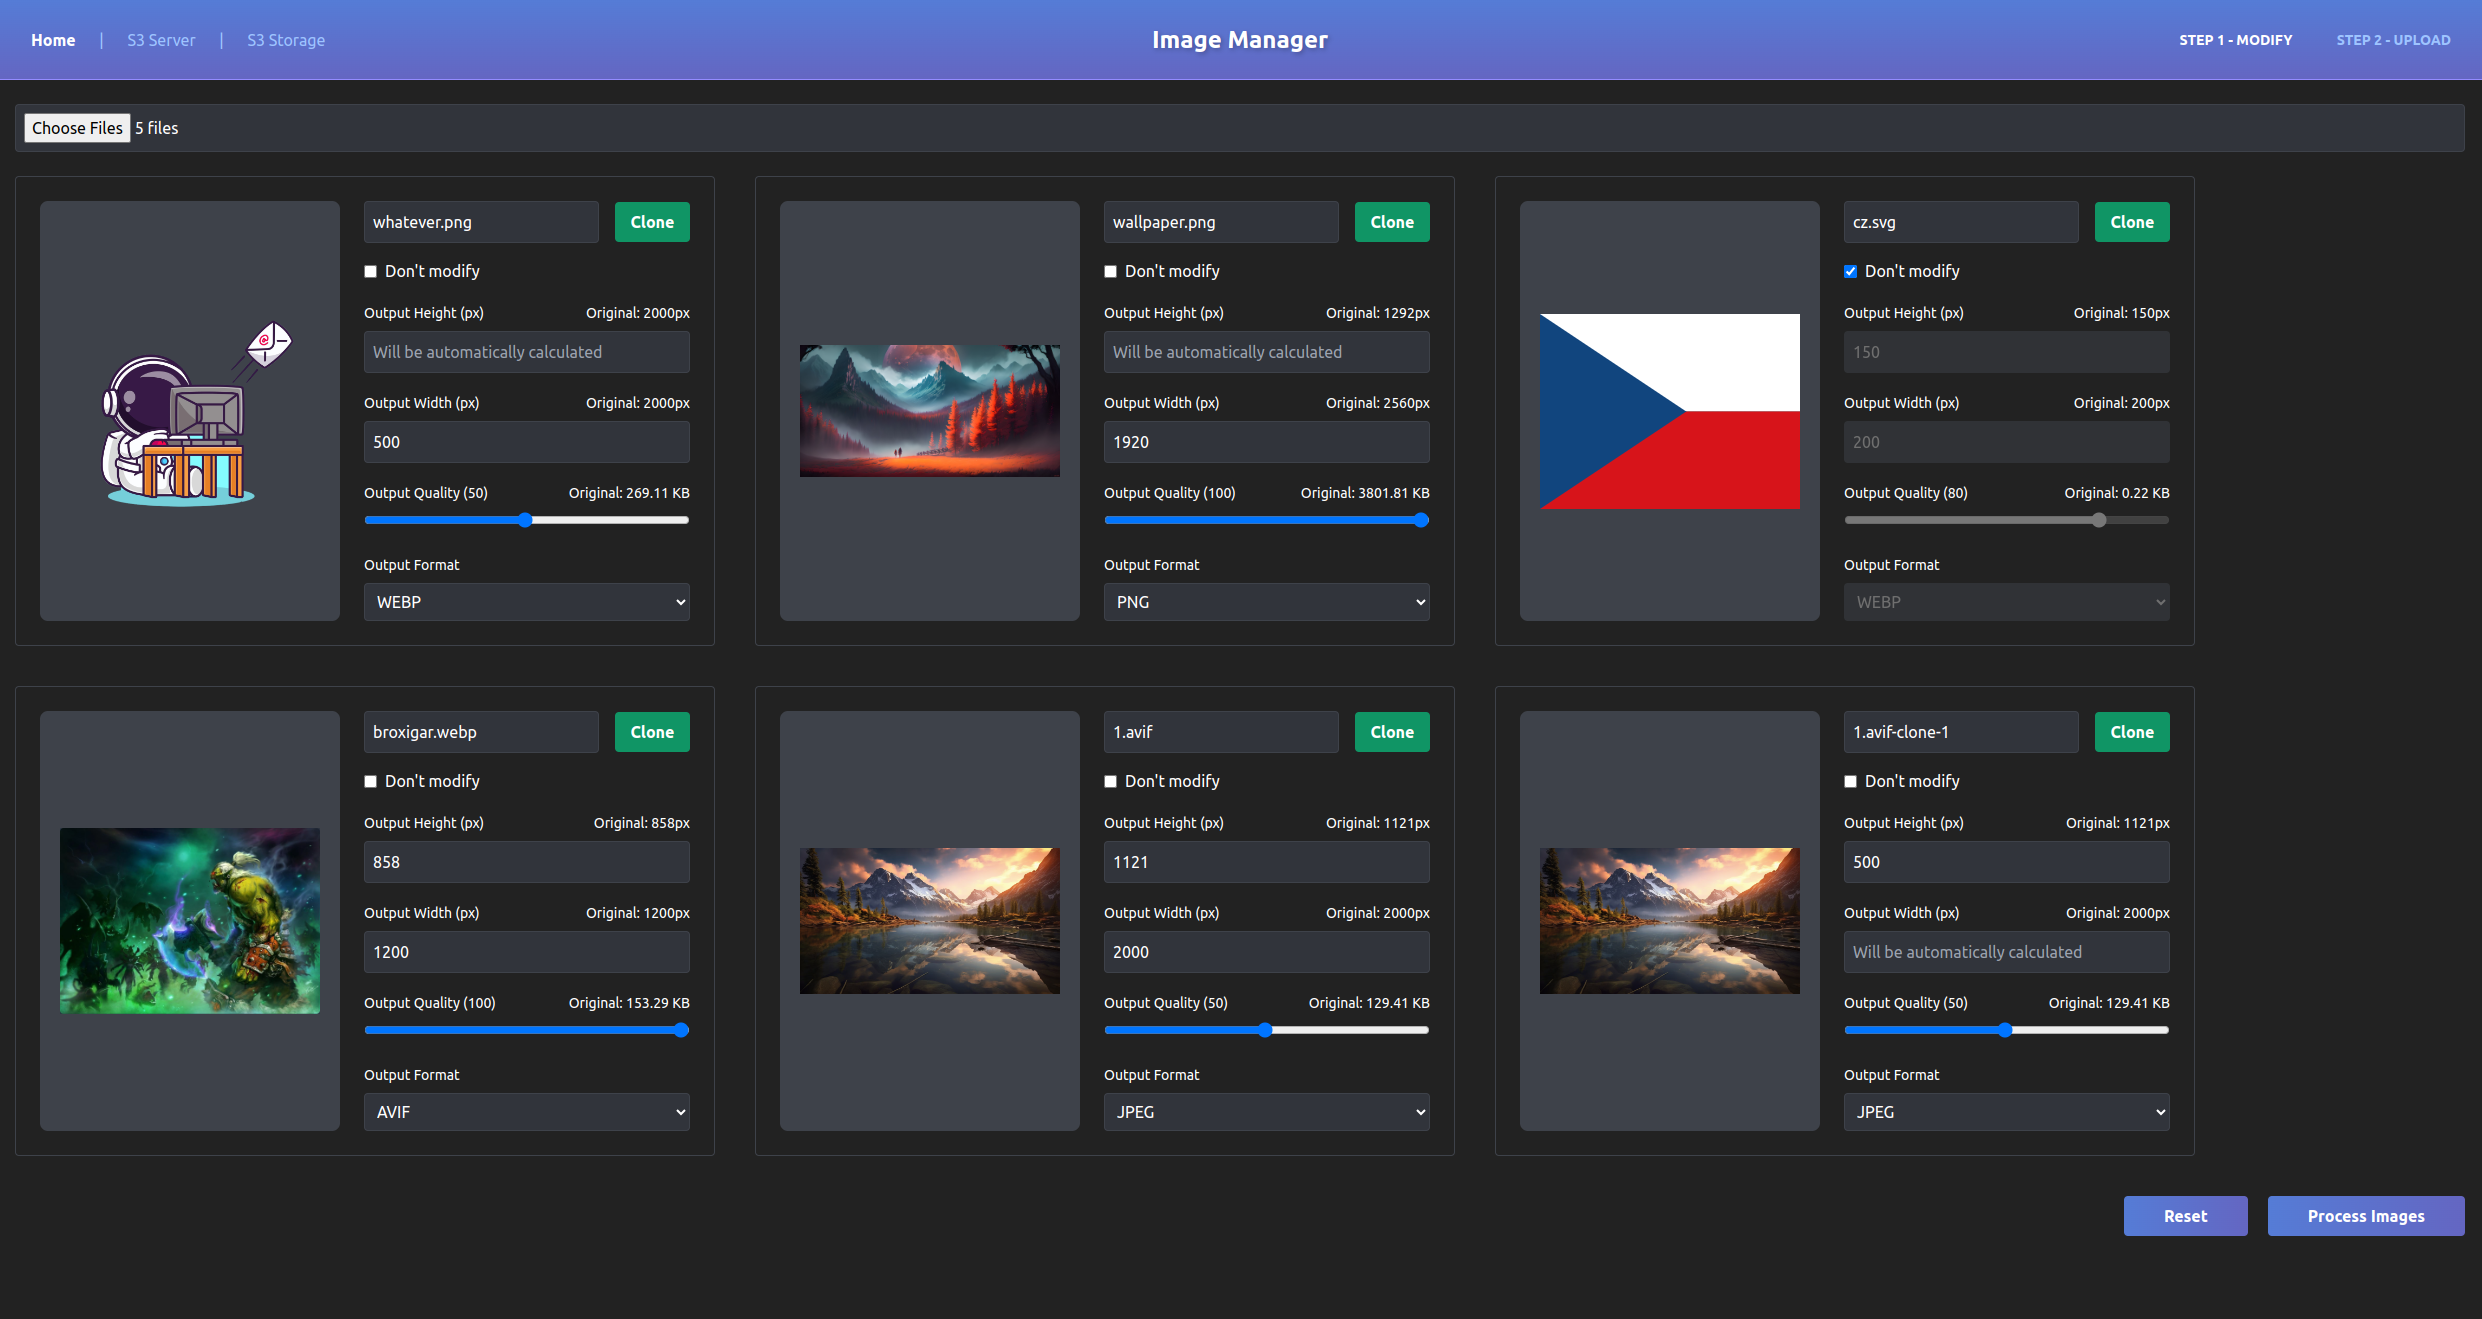This screenshot has height=1319, width=2482.
Task: Enable Don't modify for whatever.png
Action: click(371, 272)
